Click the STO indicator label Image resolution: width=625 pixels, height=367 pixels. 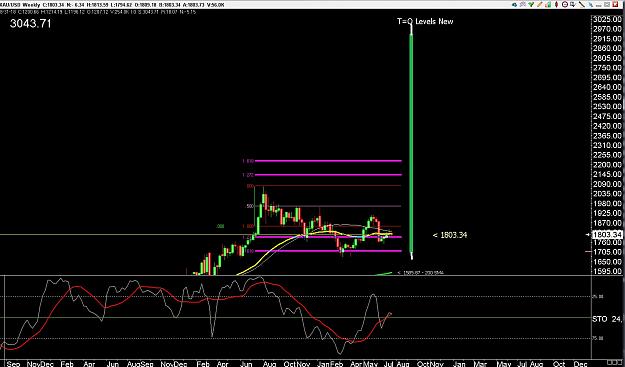click(600, 319)
